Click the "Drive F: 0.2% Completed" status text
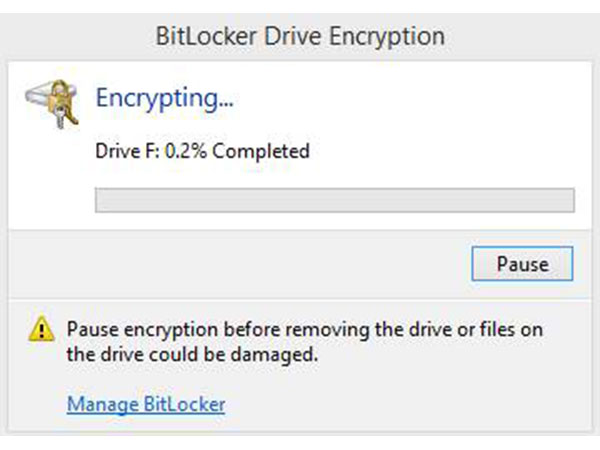The width and height of the screenshot is (600, 450). [201, 152]
